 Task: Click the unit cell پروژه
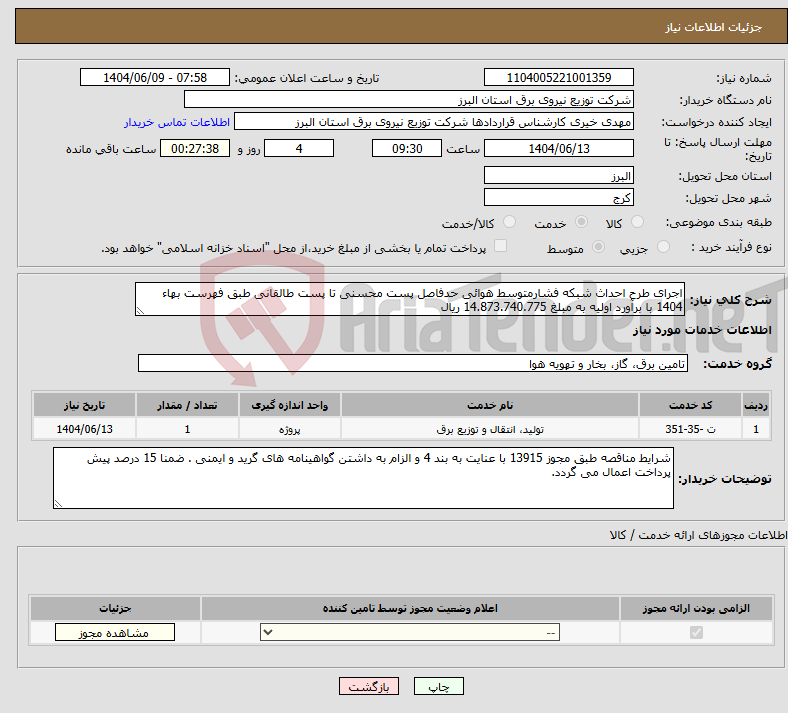coord(289,429)
